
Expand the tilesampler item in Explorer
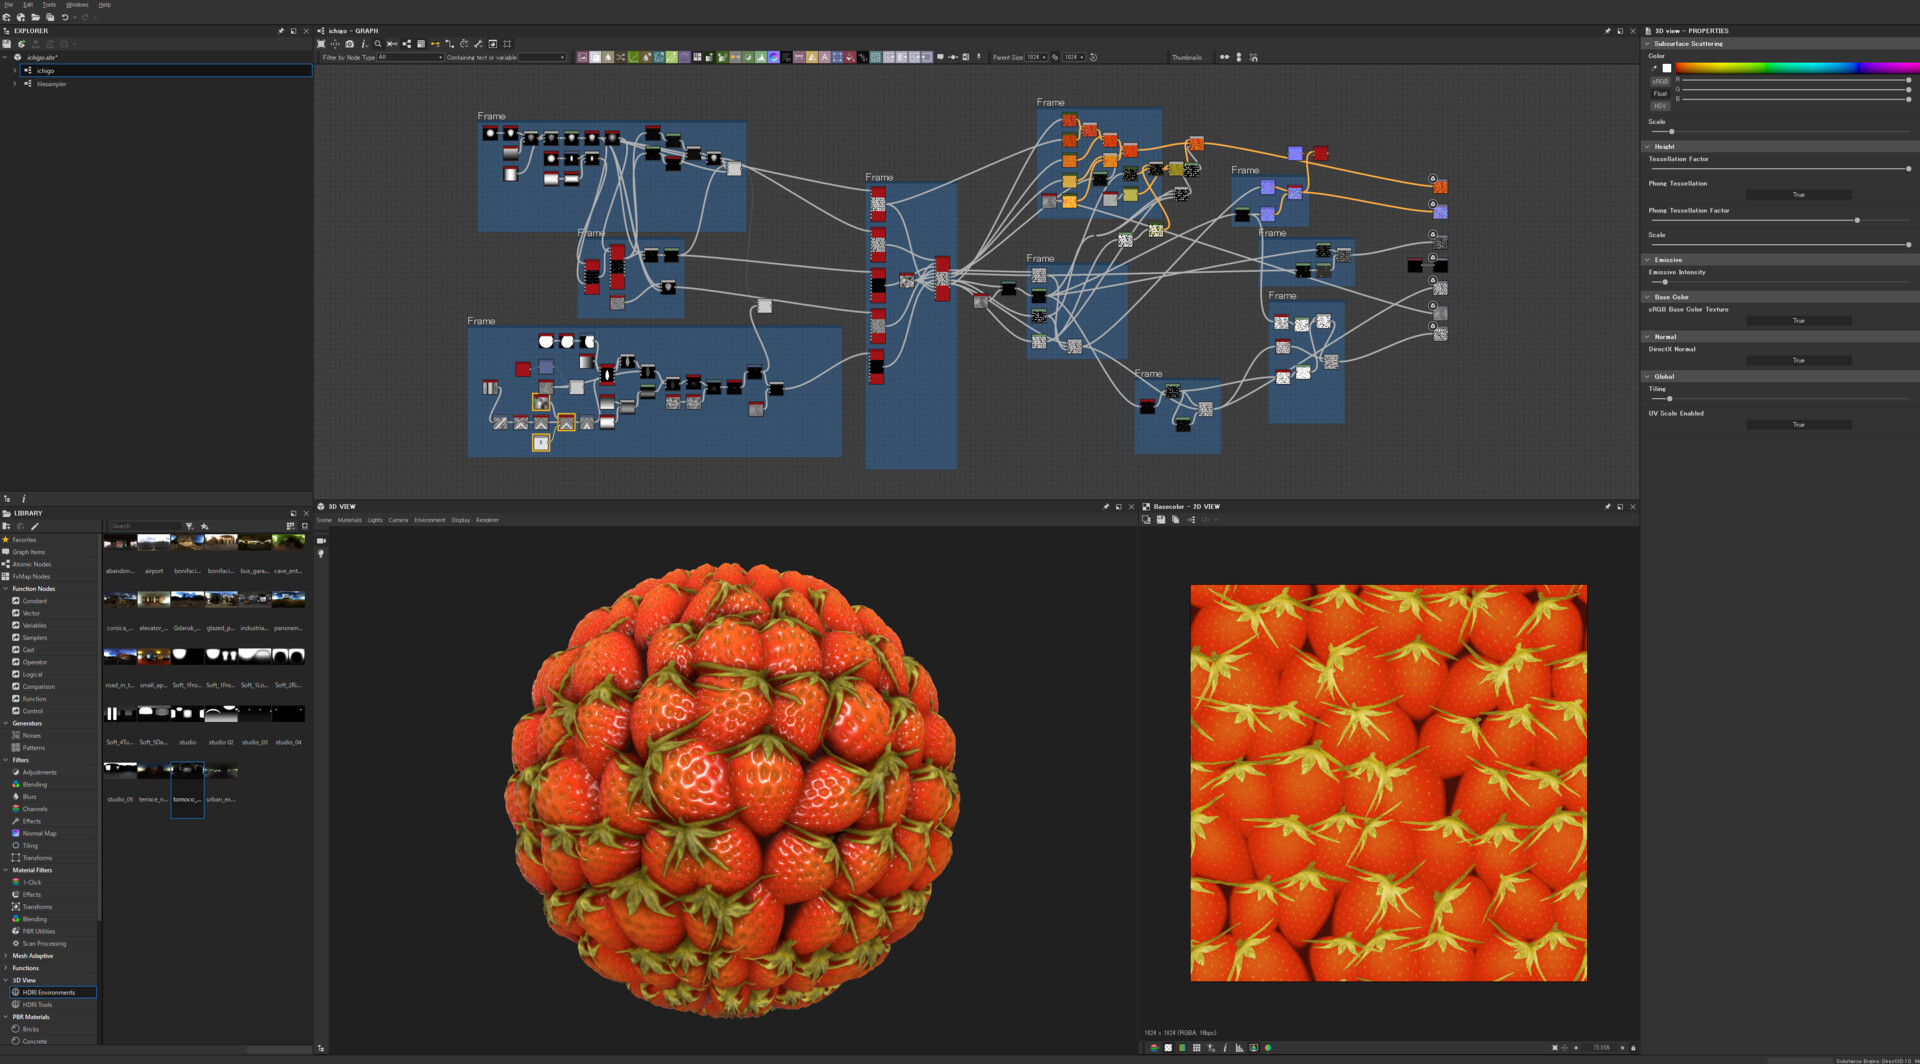click(x=13, y=84)
